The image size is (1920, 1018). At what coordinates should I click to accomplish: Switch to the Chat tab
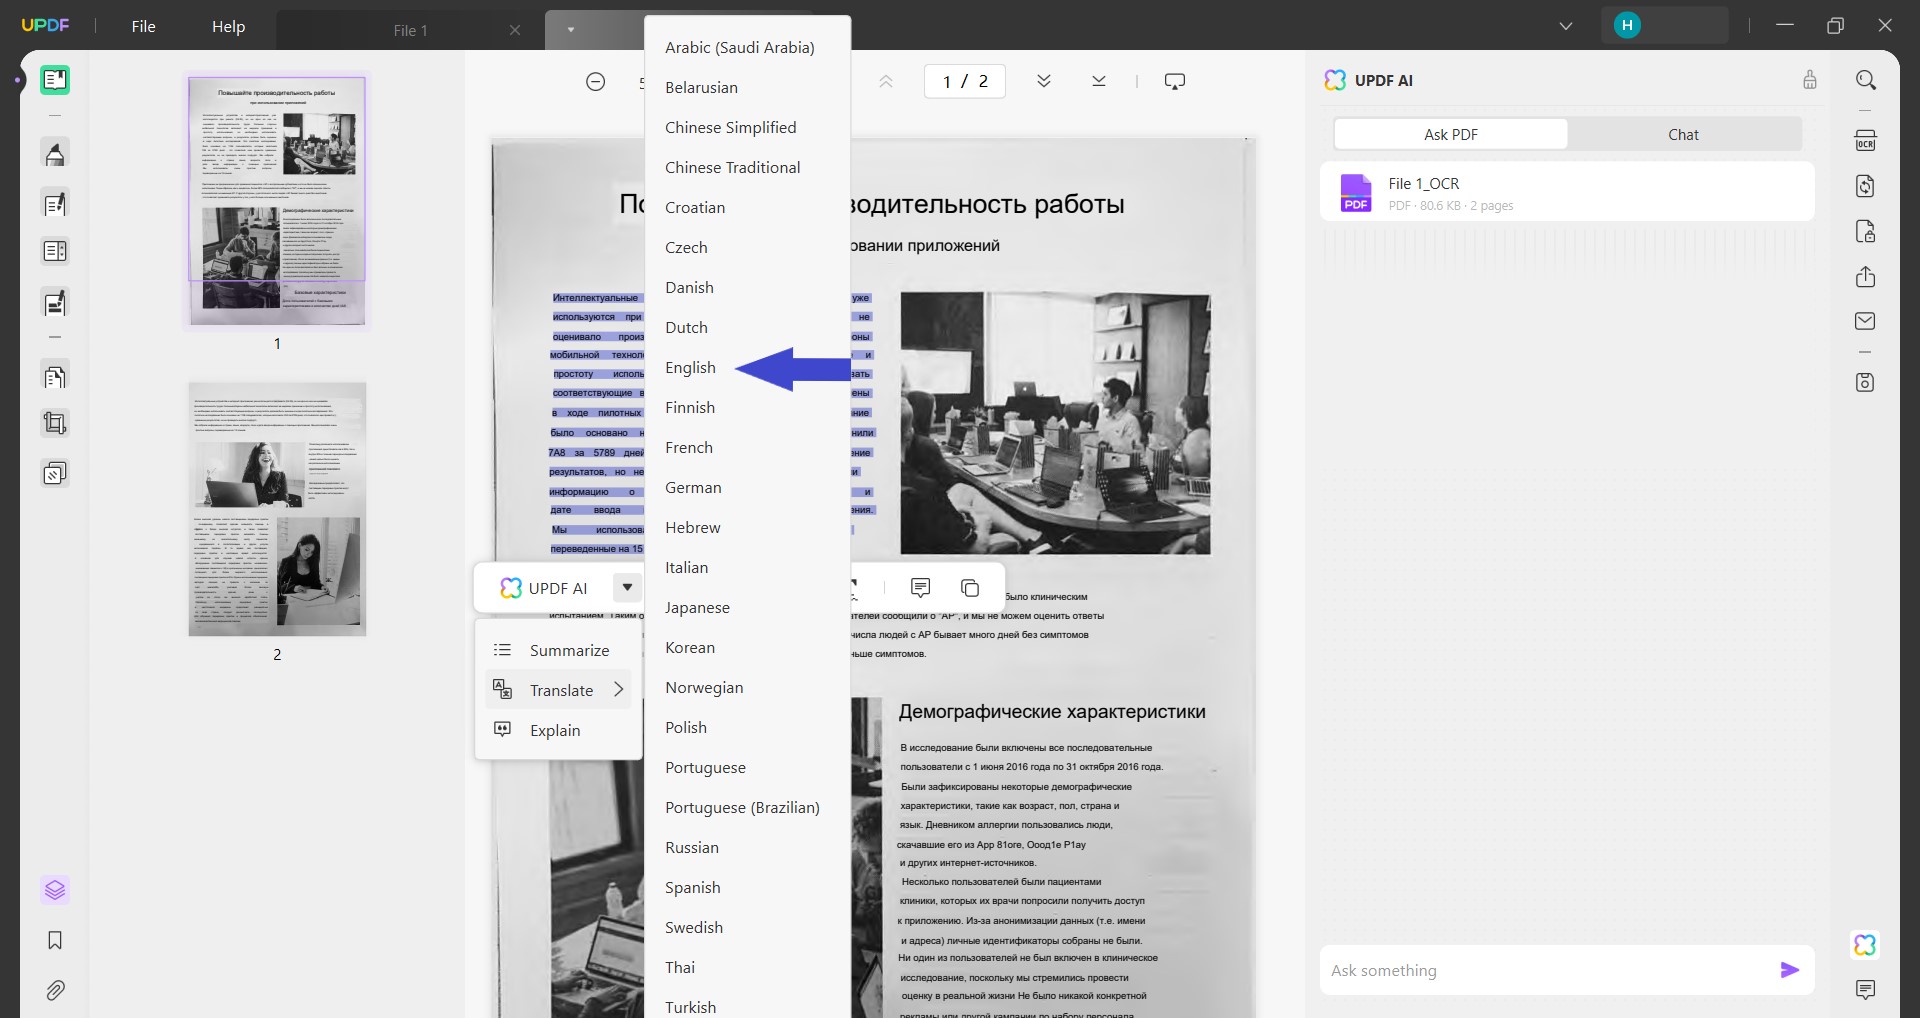[x=1684, y=133]
